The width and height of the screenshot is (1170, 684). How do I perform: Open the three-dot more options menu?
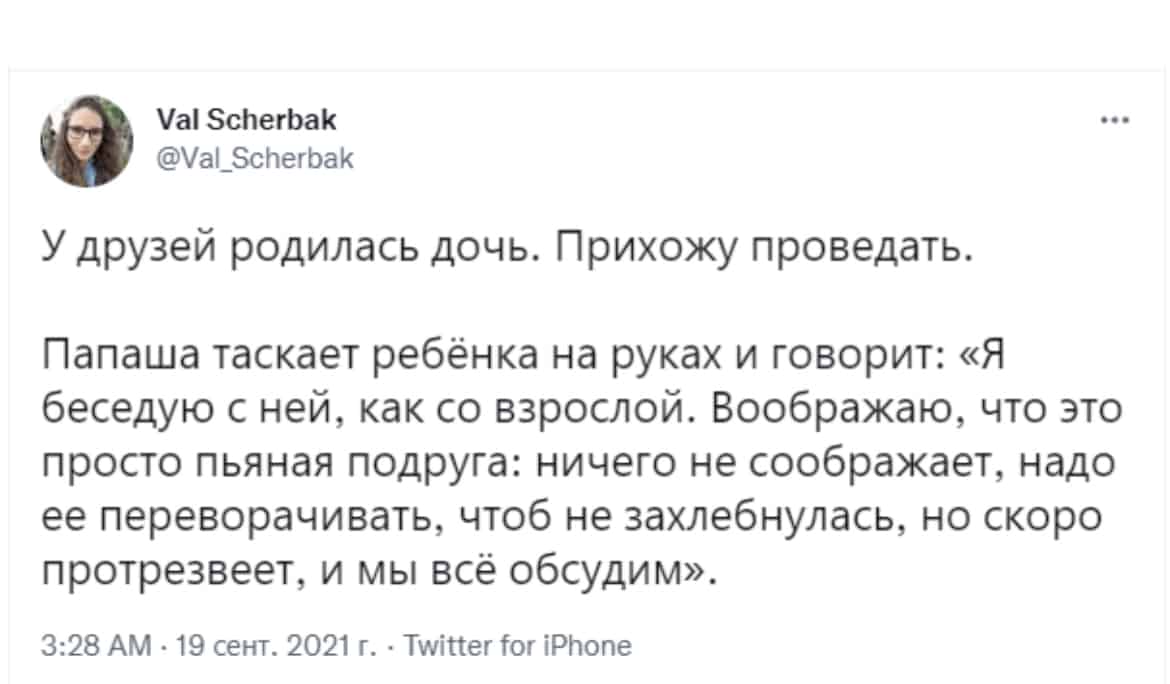click(x=1115, y=119)
